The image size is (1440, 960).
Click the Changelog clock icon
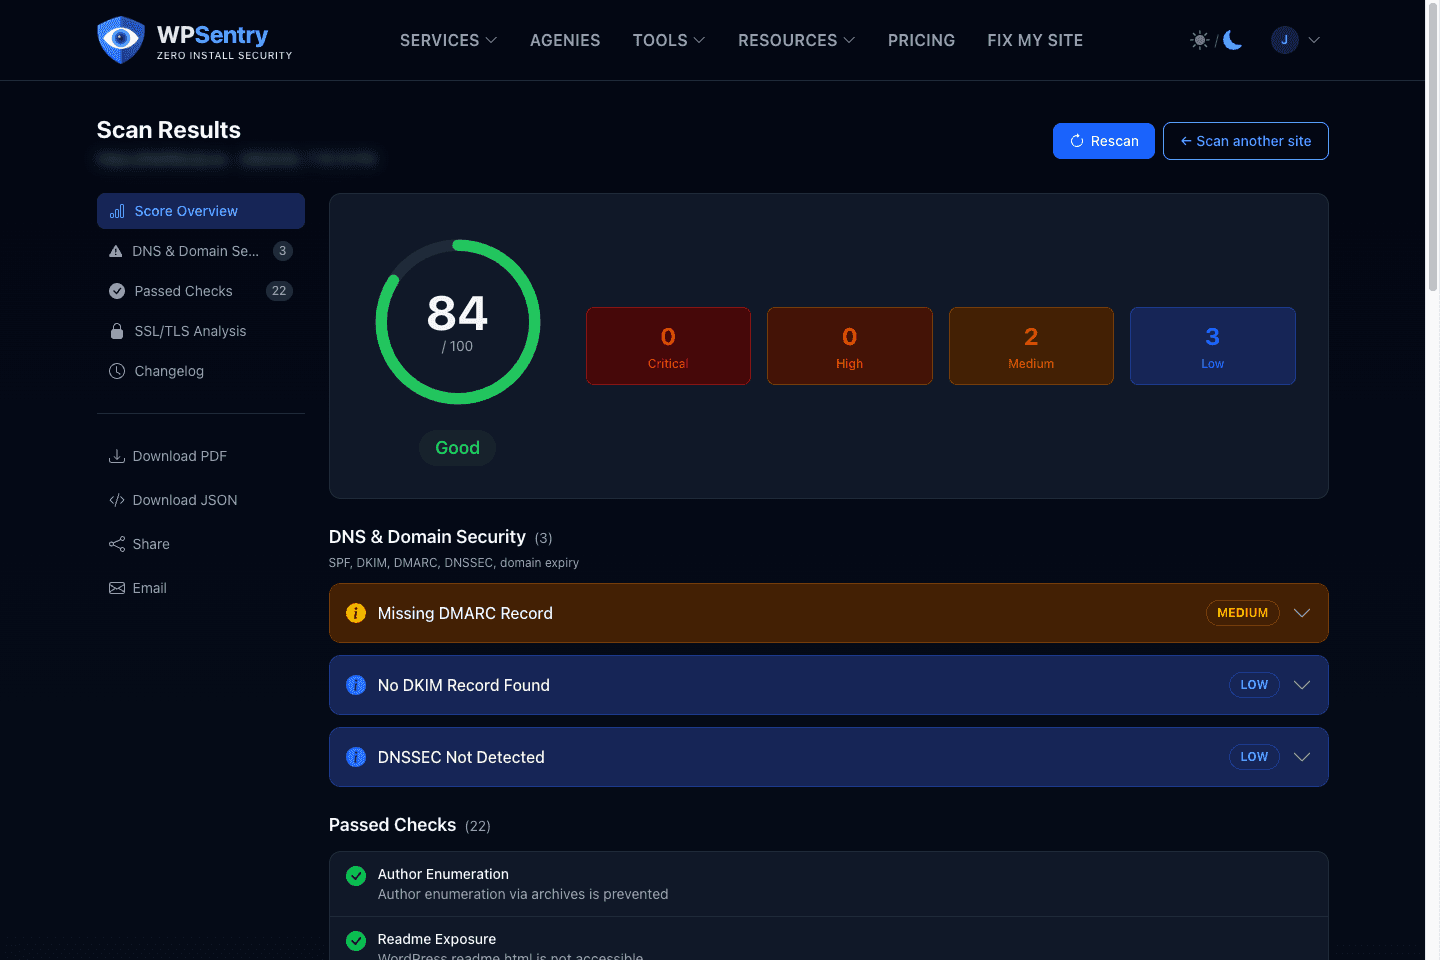tap(117, 371)
